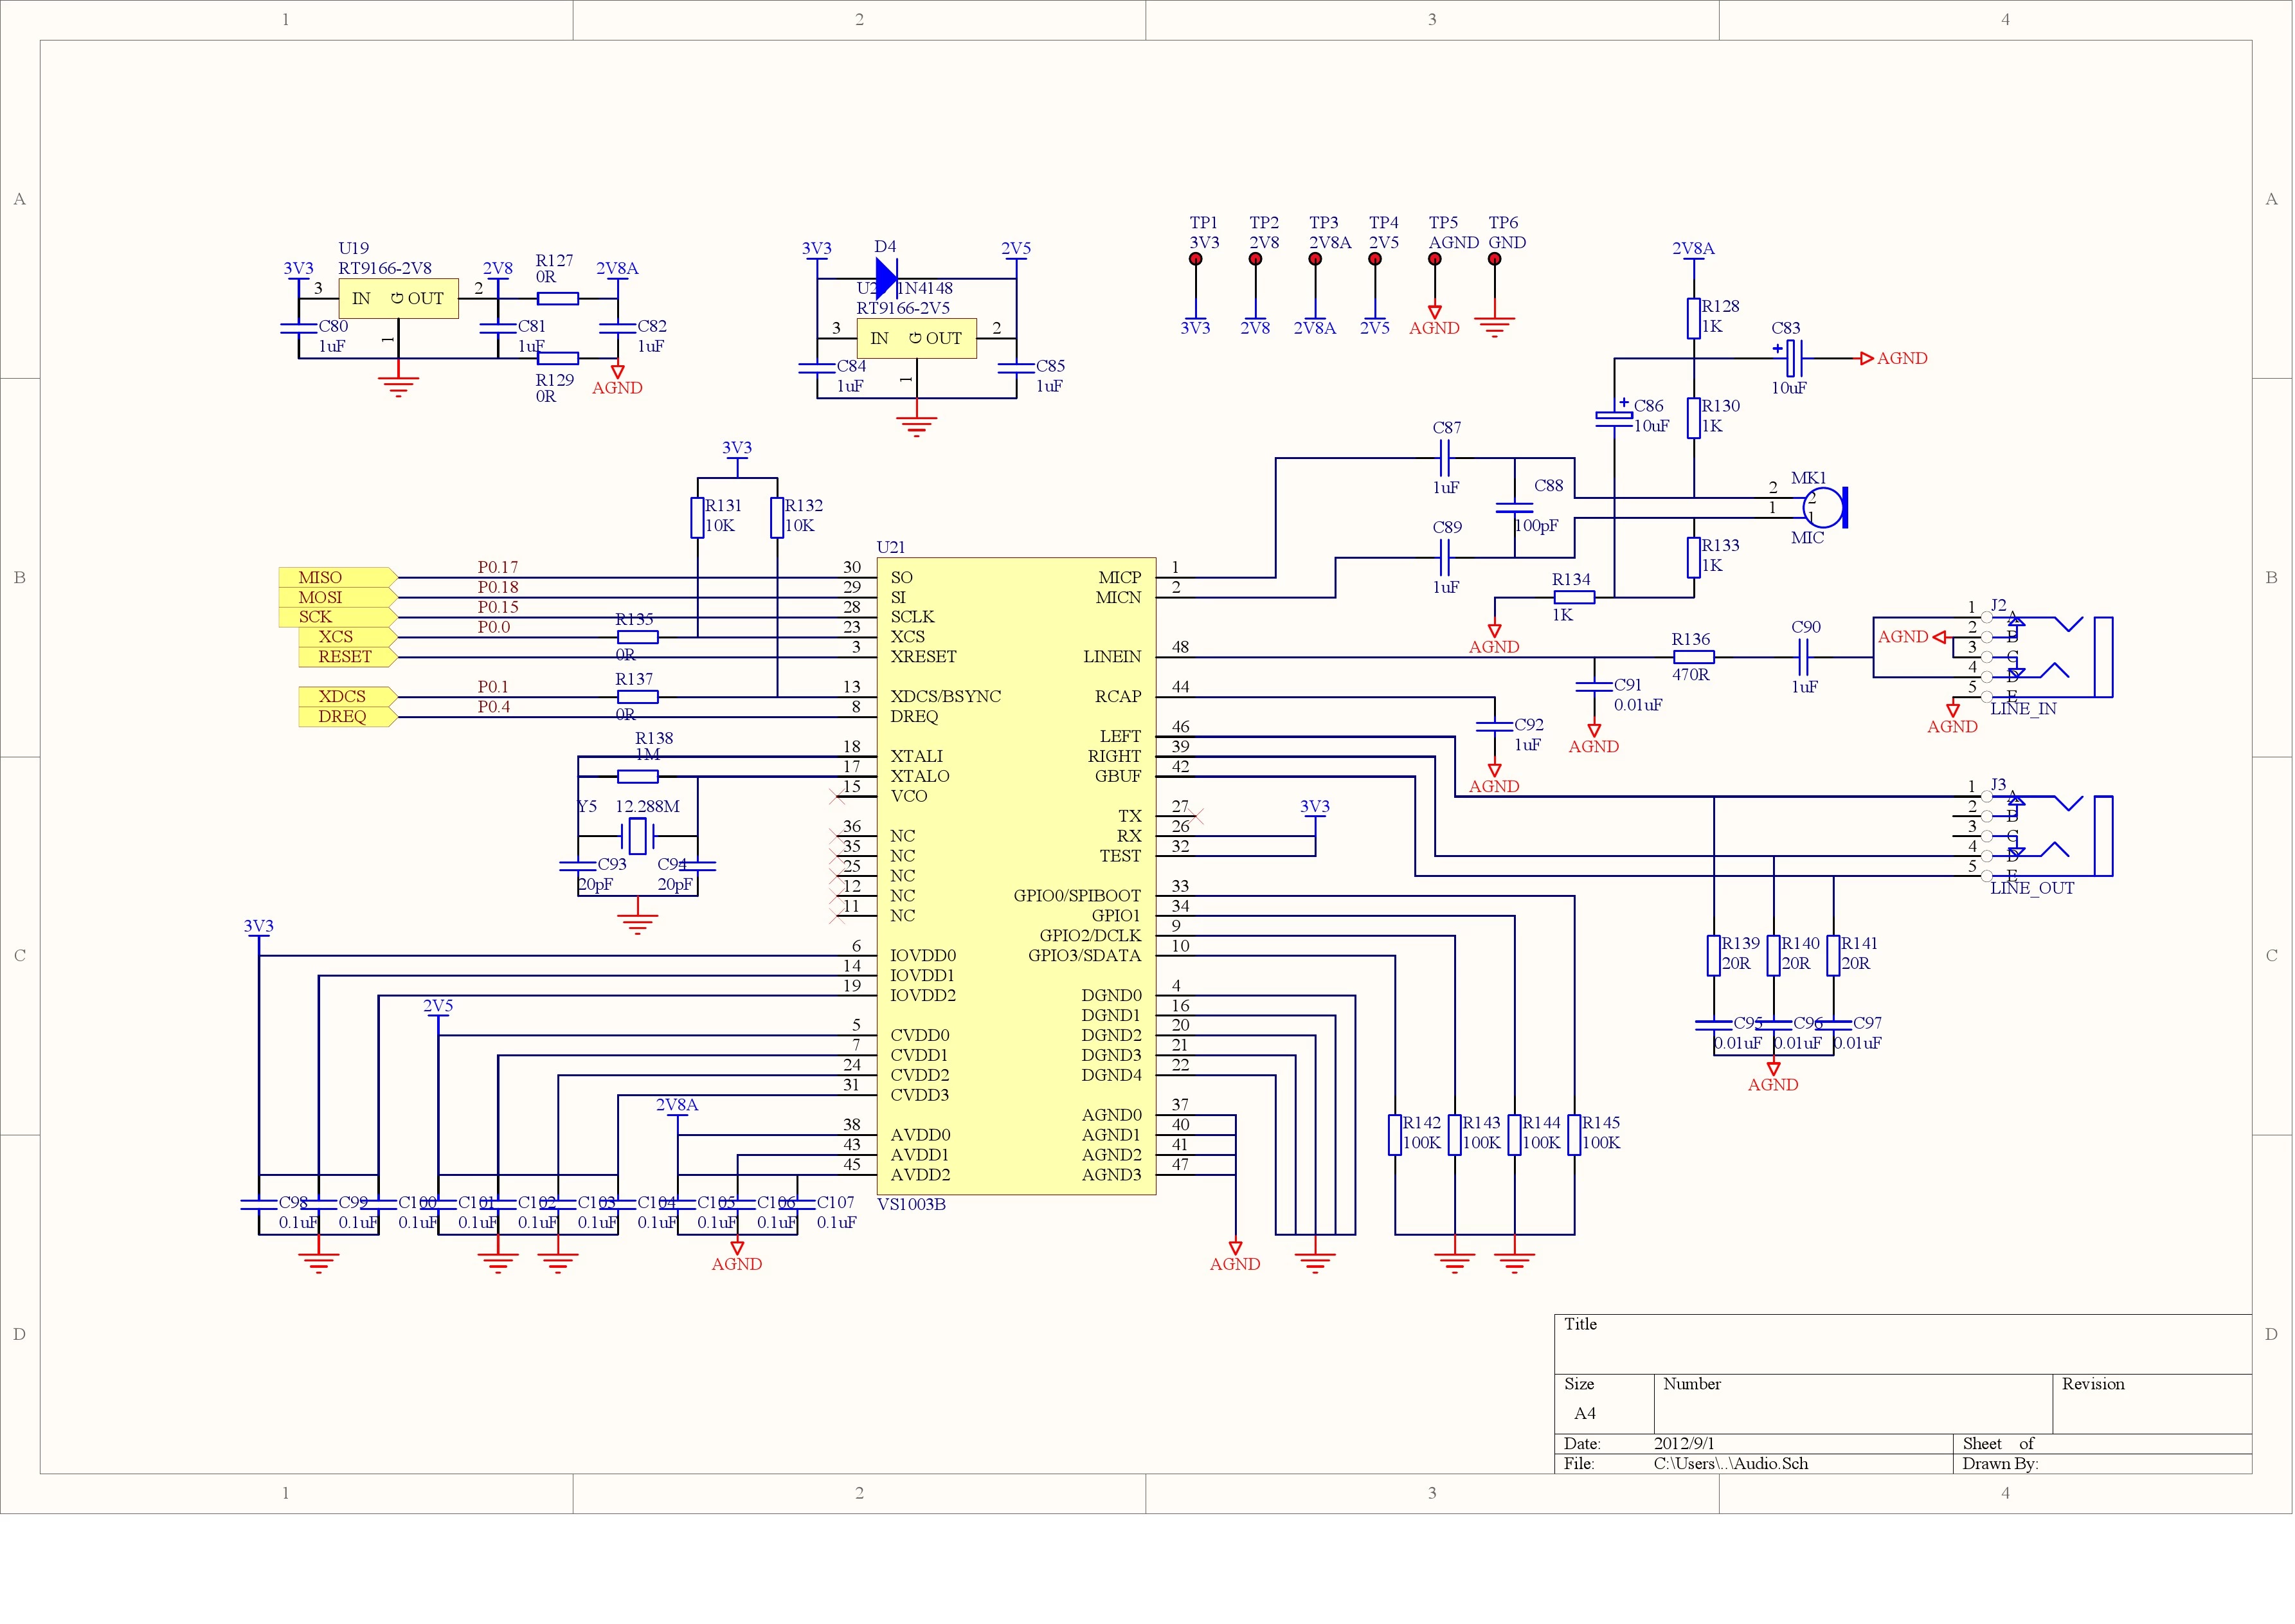Click the LINE_IN connector label

pos(2024,709)
